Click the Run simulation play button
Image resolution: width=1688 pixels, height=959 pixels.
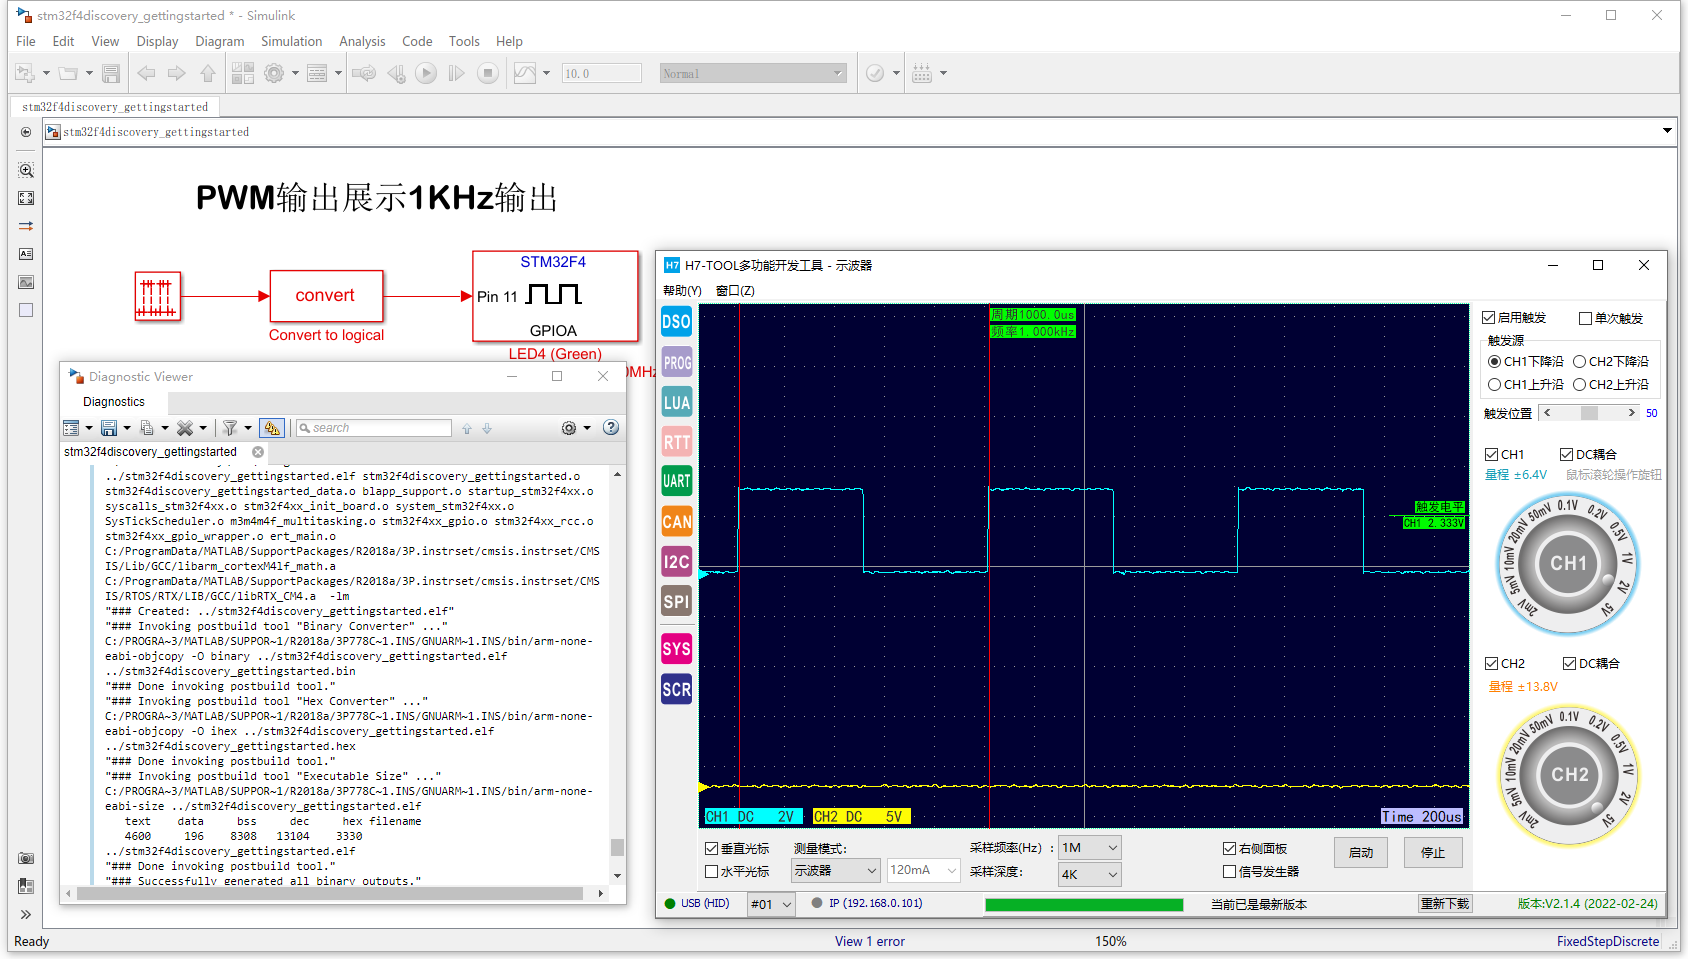point(426,73)
